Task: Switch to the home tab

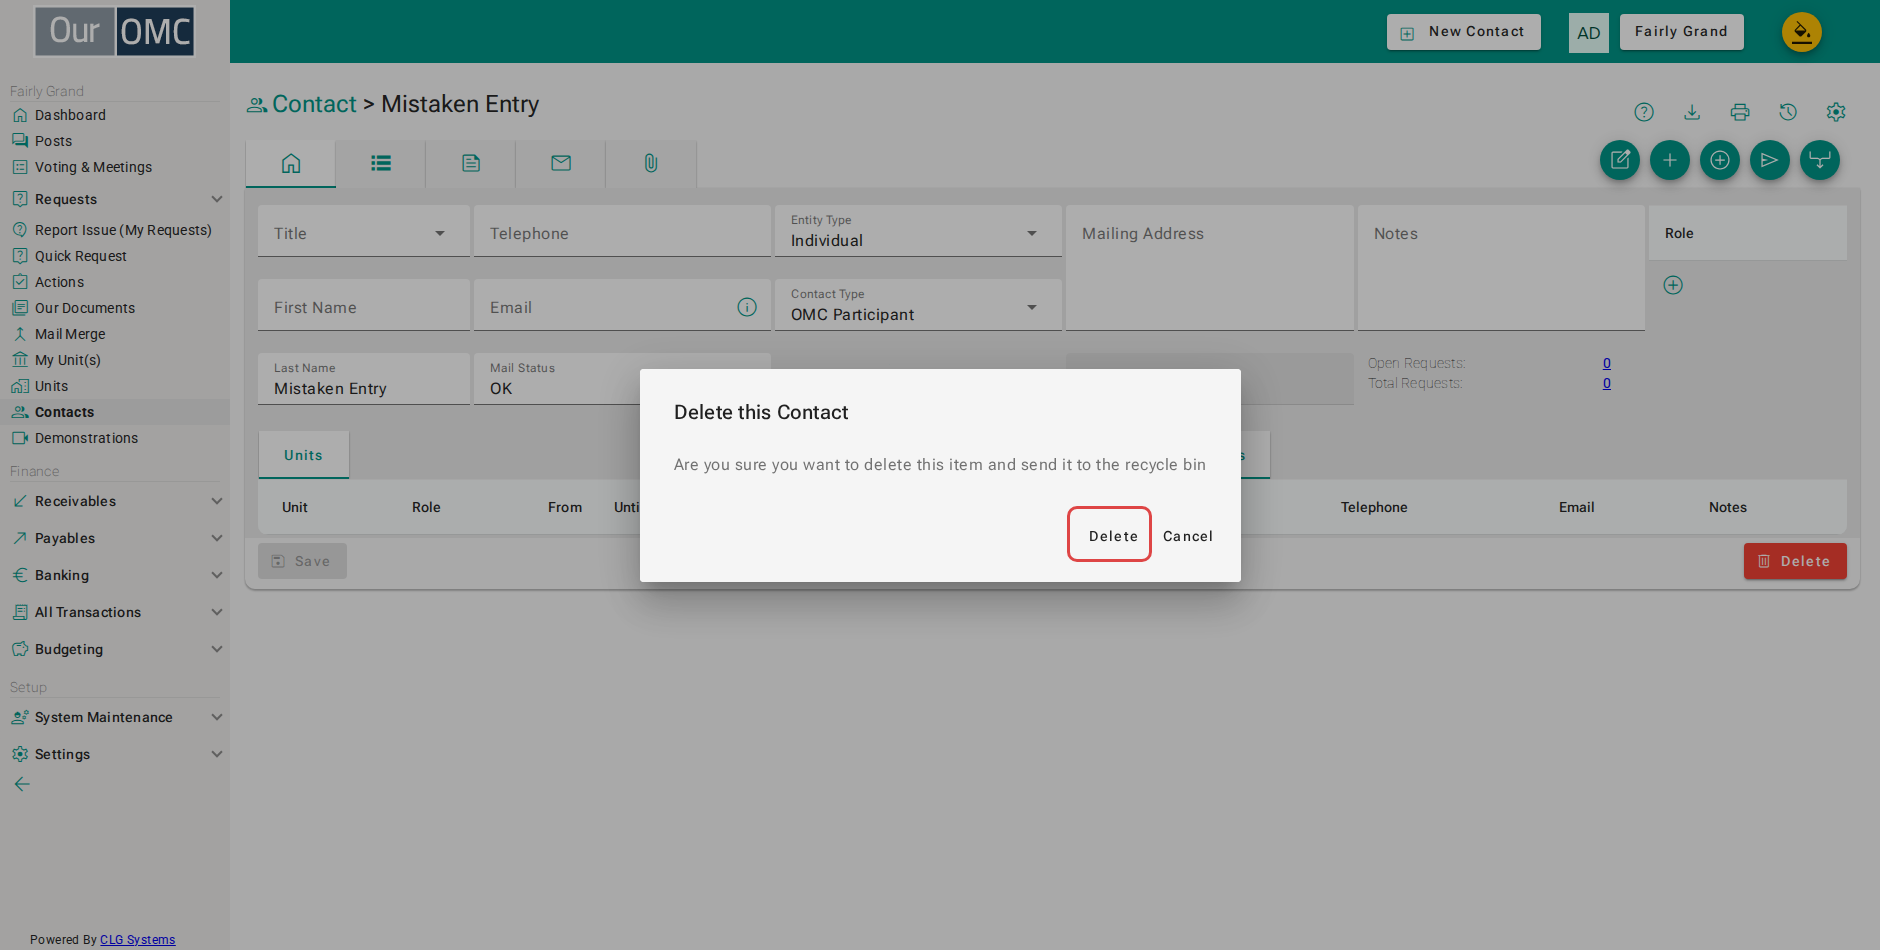Action: [291, 163]
